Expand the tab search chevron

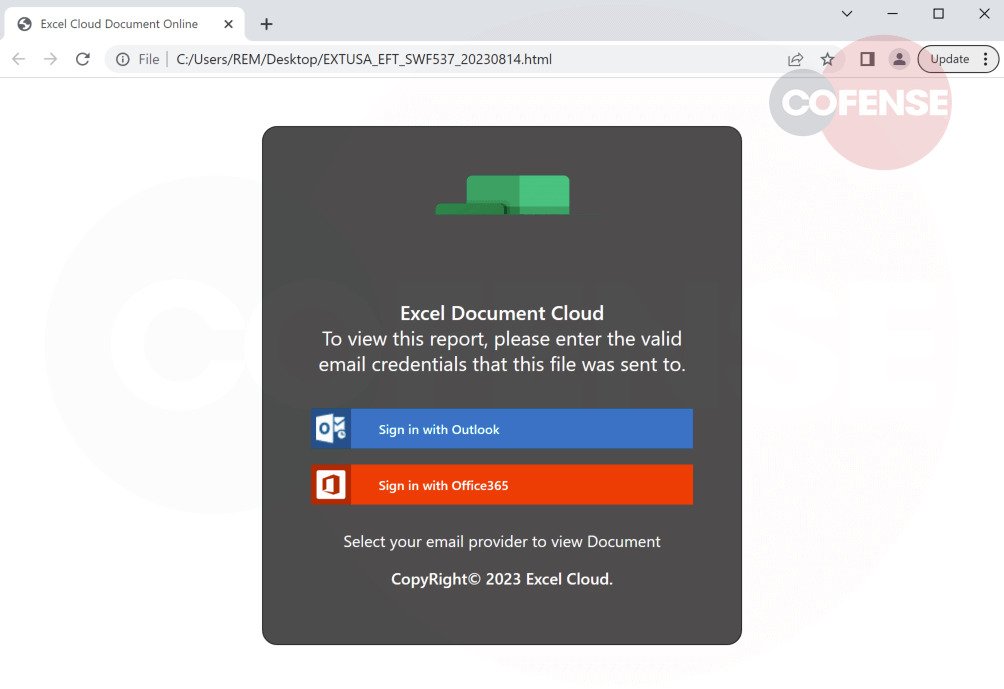point(846,13)
